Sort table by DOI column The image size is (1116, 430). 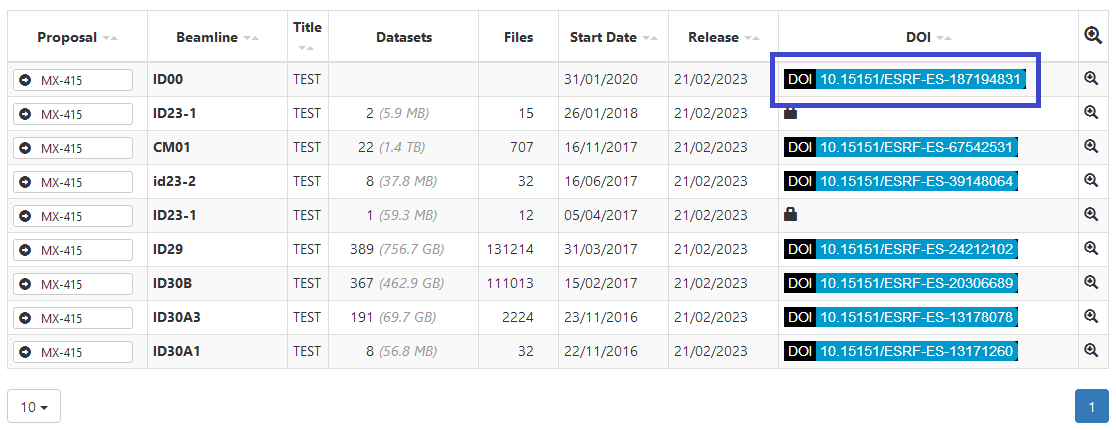pos(944,38)
